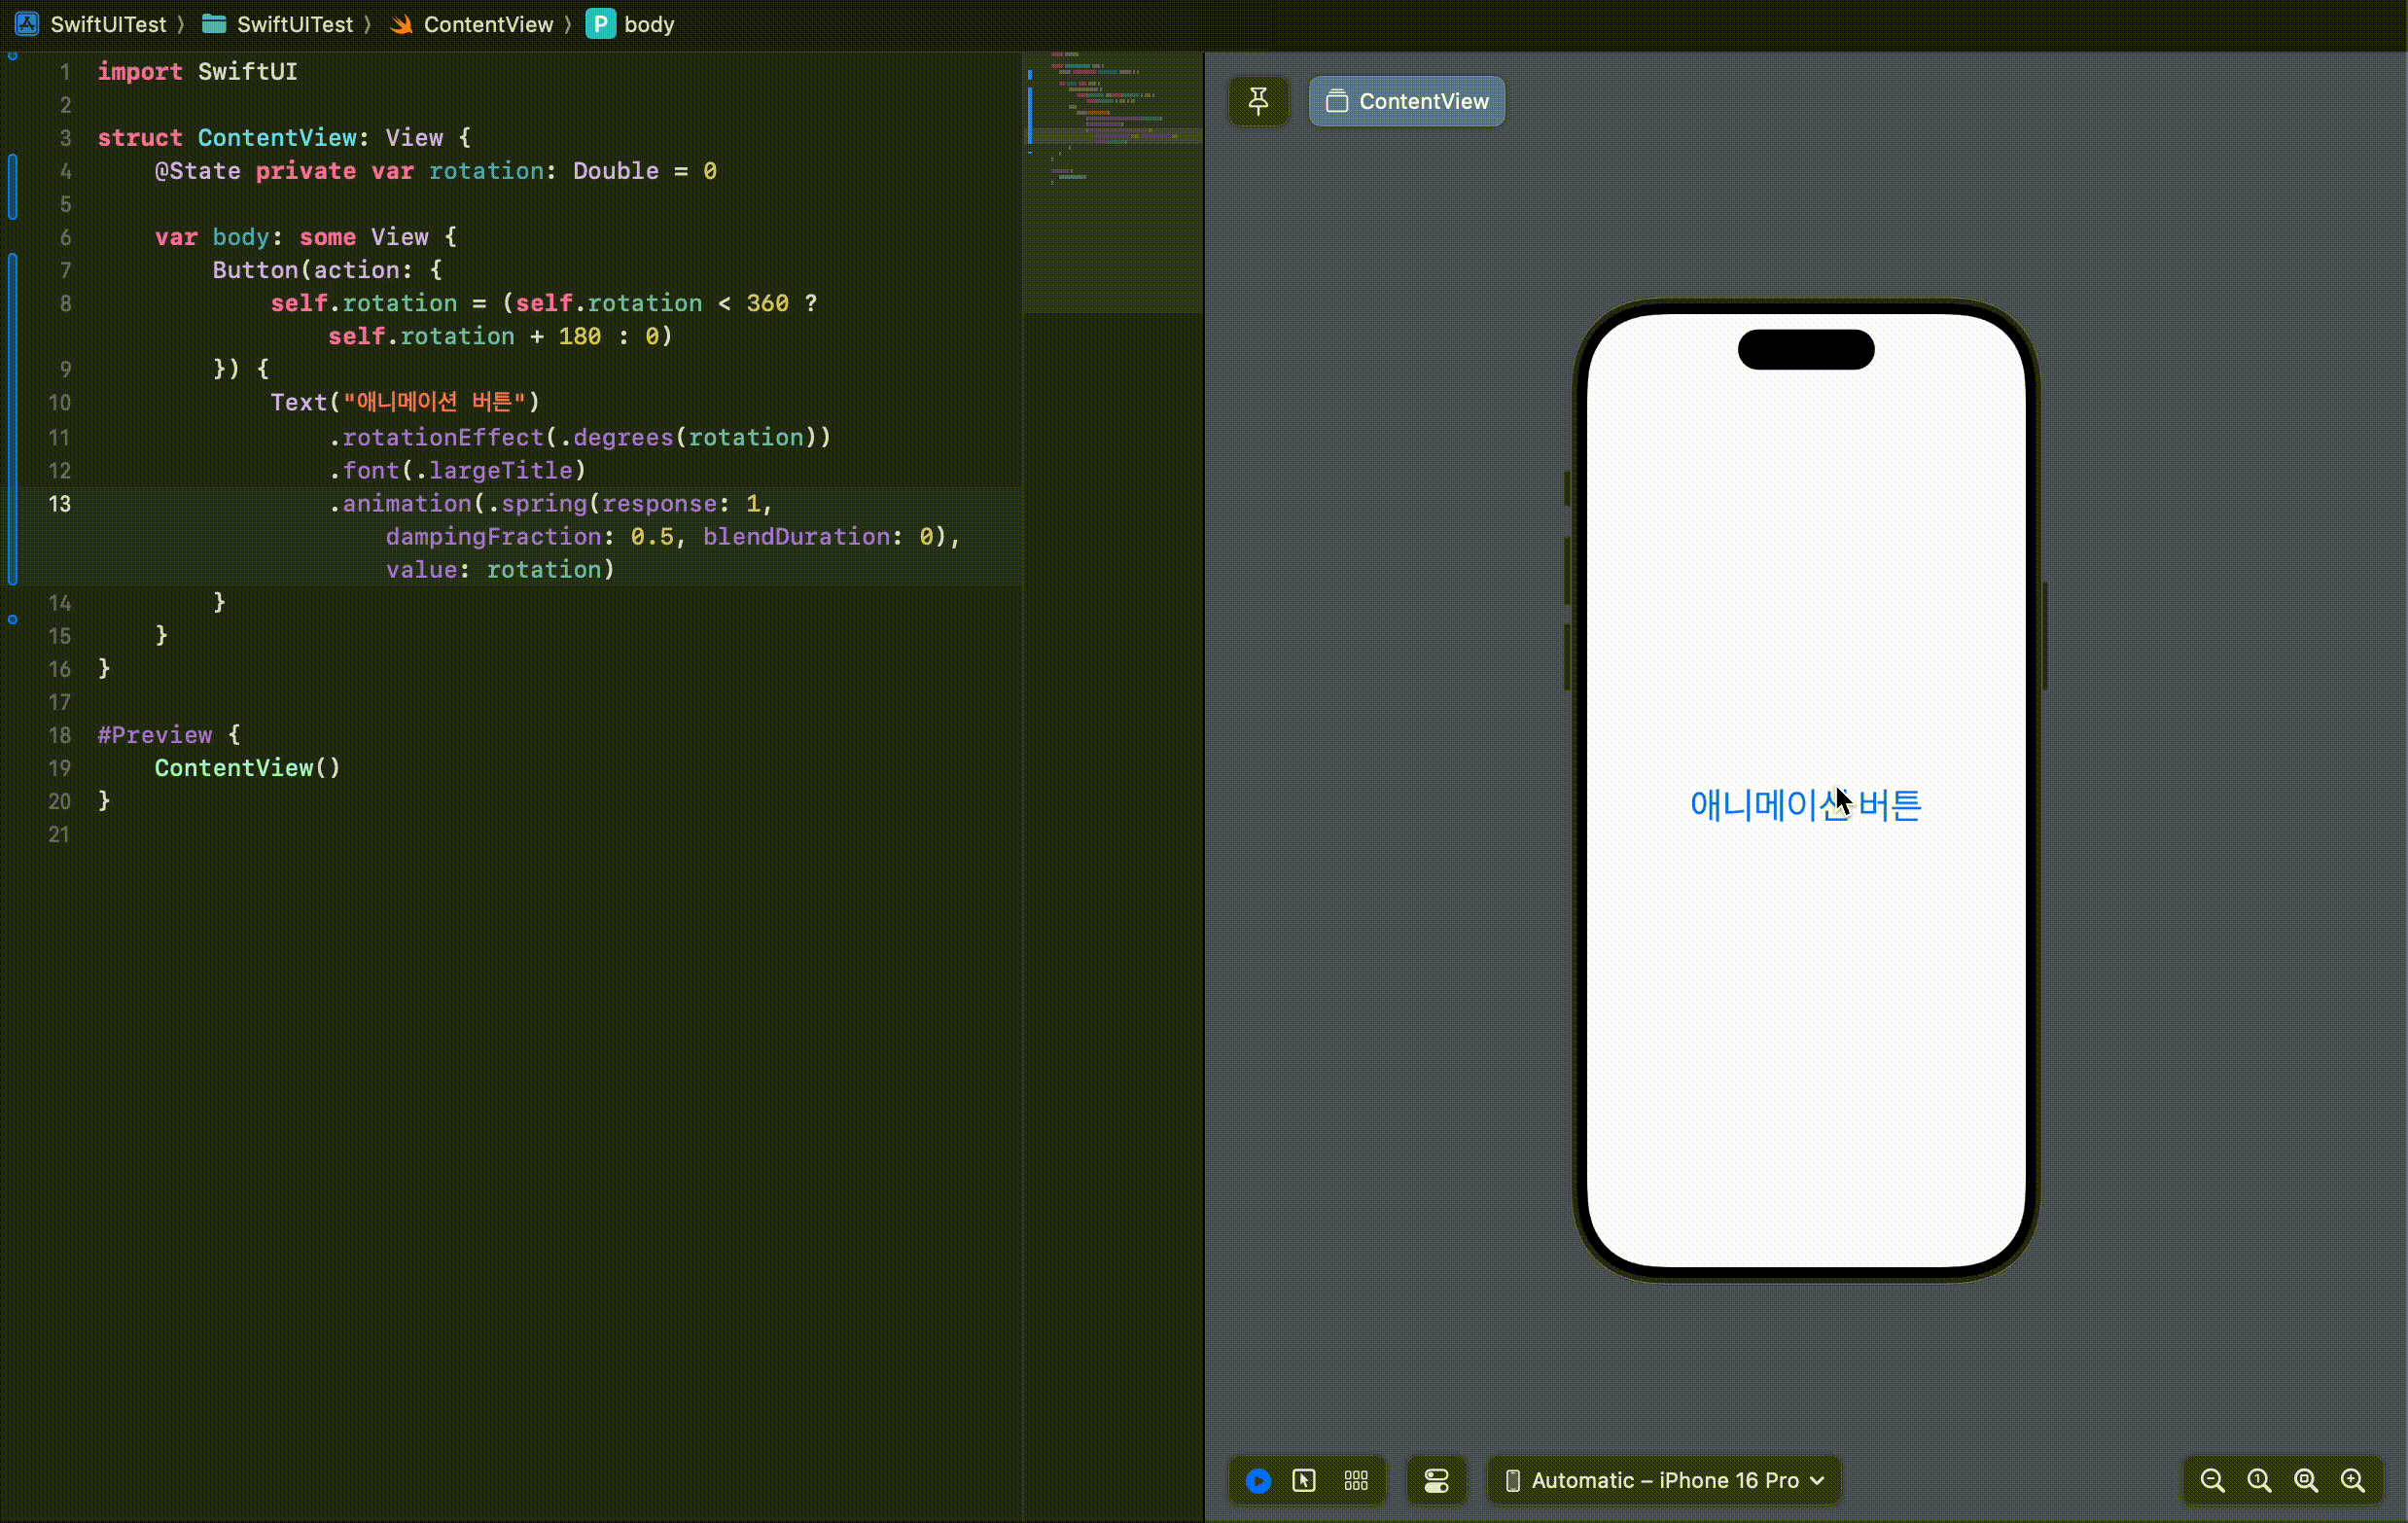Zoom out the preview canvas
This screenshot has width=2408, height=1523.
2212,1481
